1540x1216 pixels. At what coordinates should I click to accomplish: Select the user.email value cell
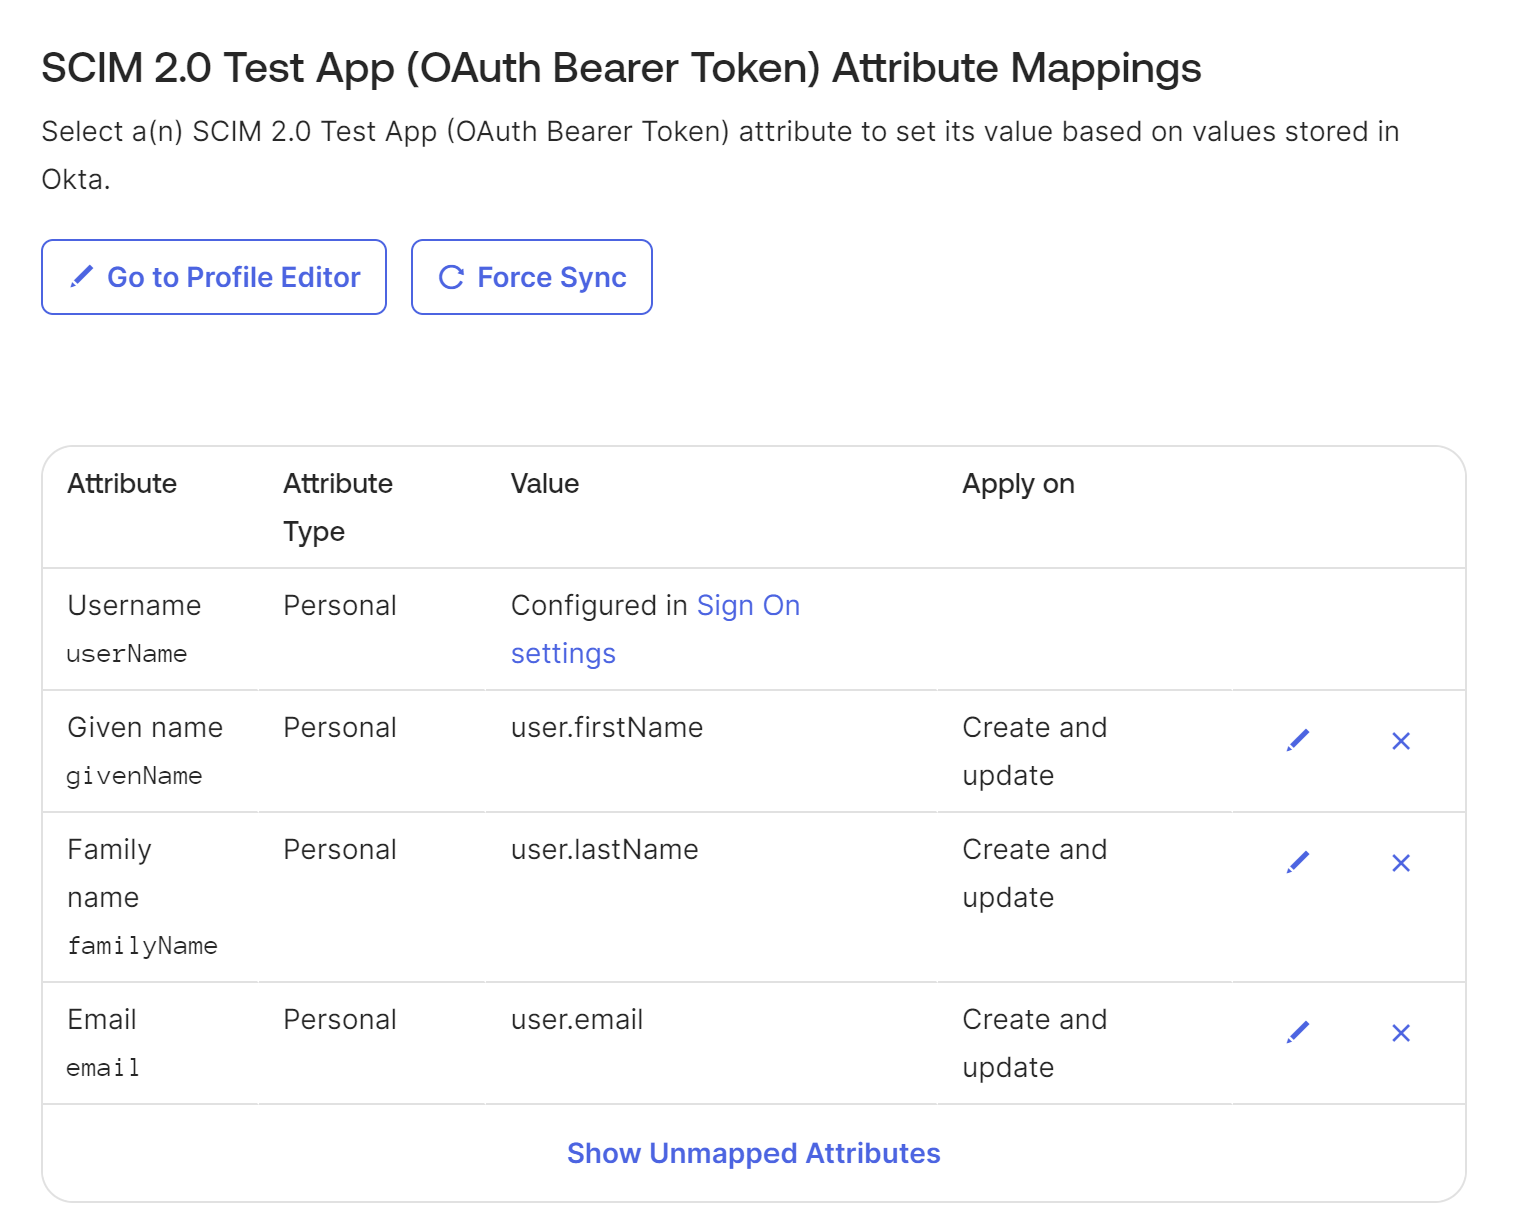click(577, 1020)
